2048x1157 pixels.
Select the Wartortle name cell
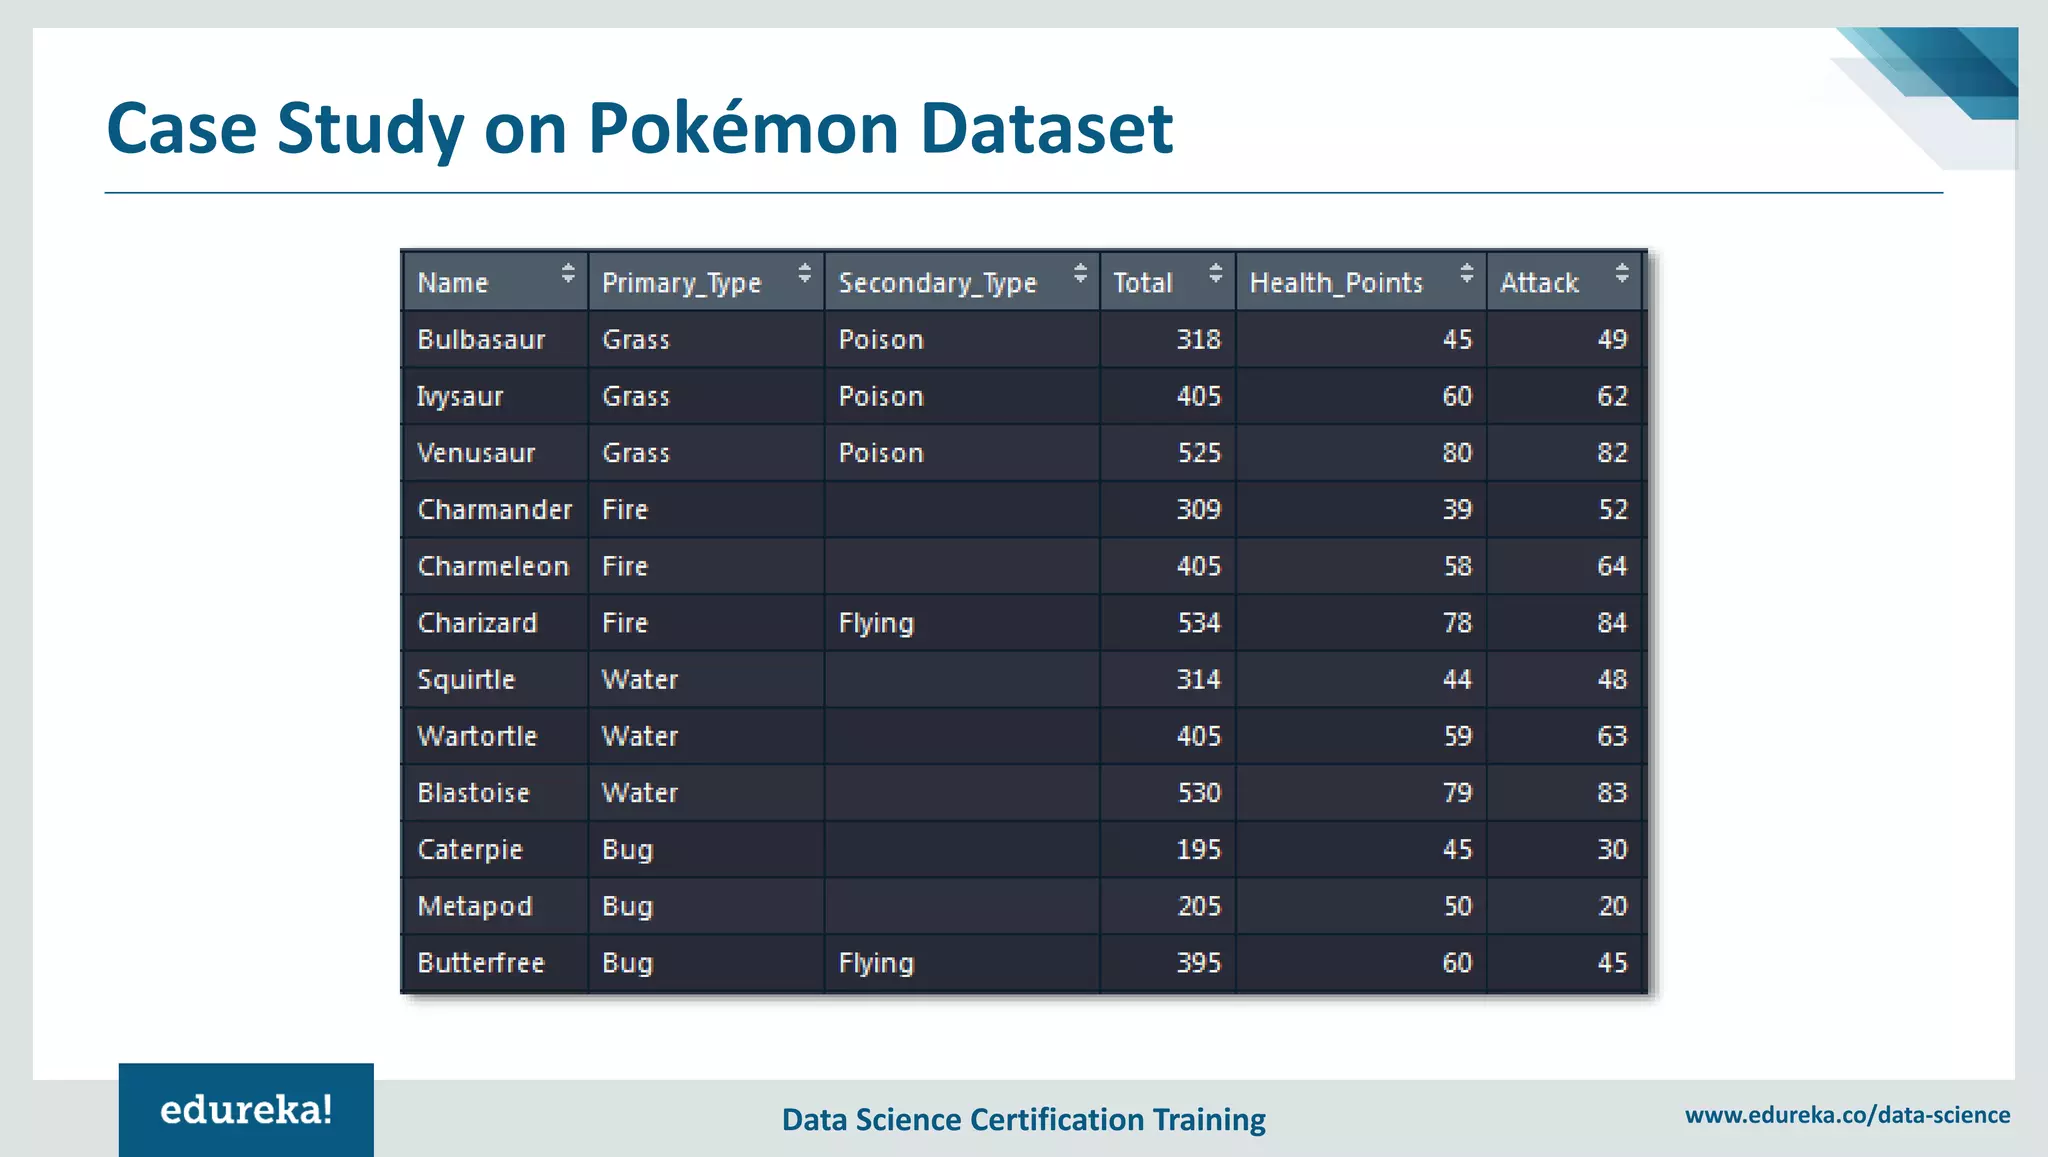(496, 737)
